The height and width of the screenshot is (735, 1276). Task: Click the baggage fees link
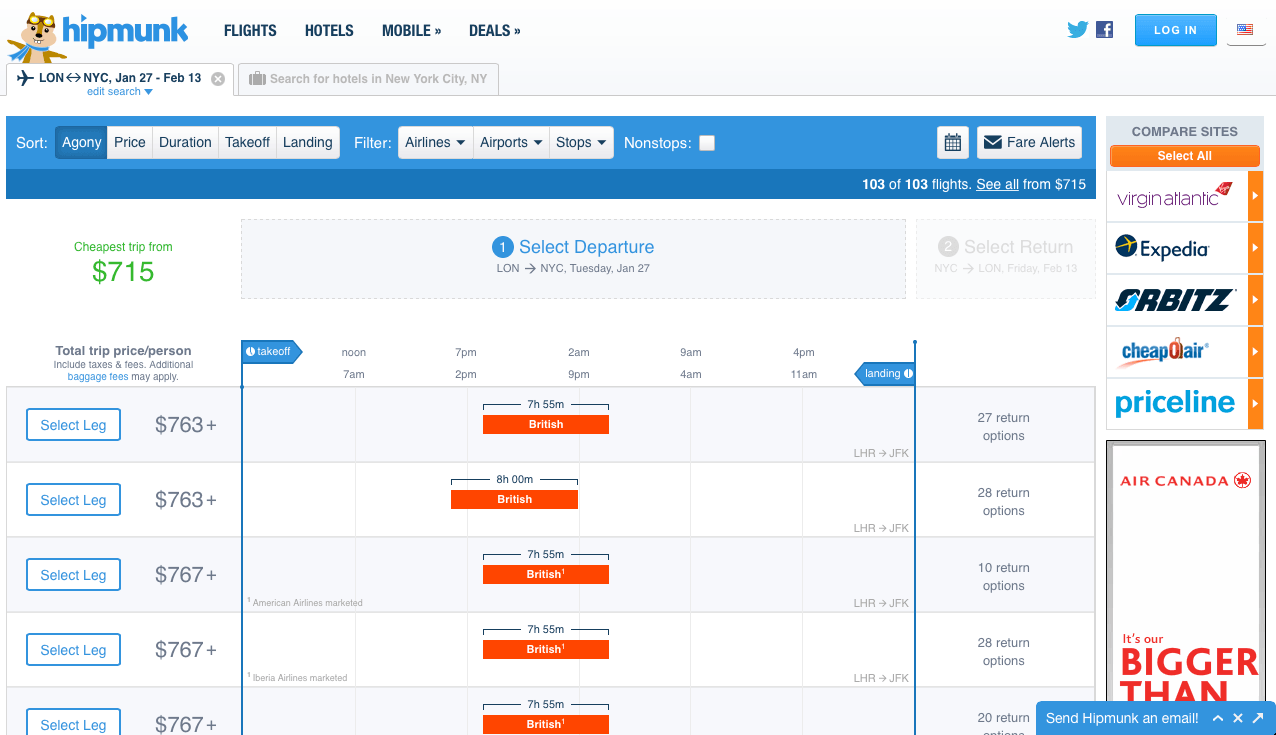click(x=97, y=377)
